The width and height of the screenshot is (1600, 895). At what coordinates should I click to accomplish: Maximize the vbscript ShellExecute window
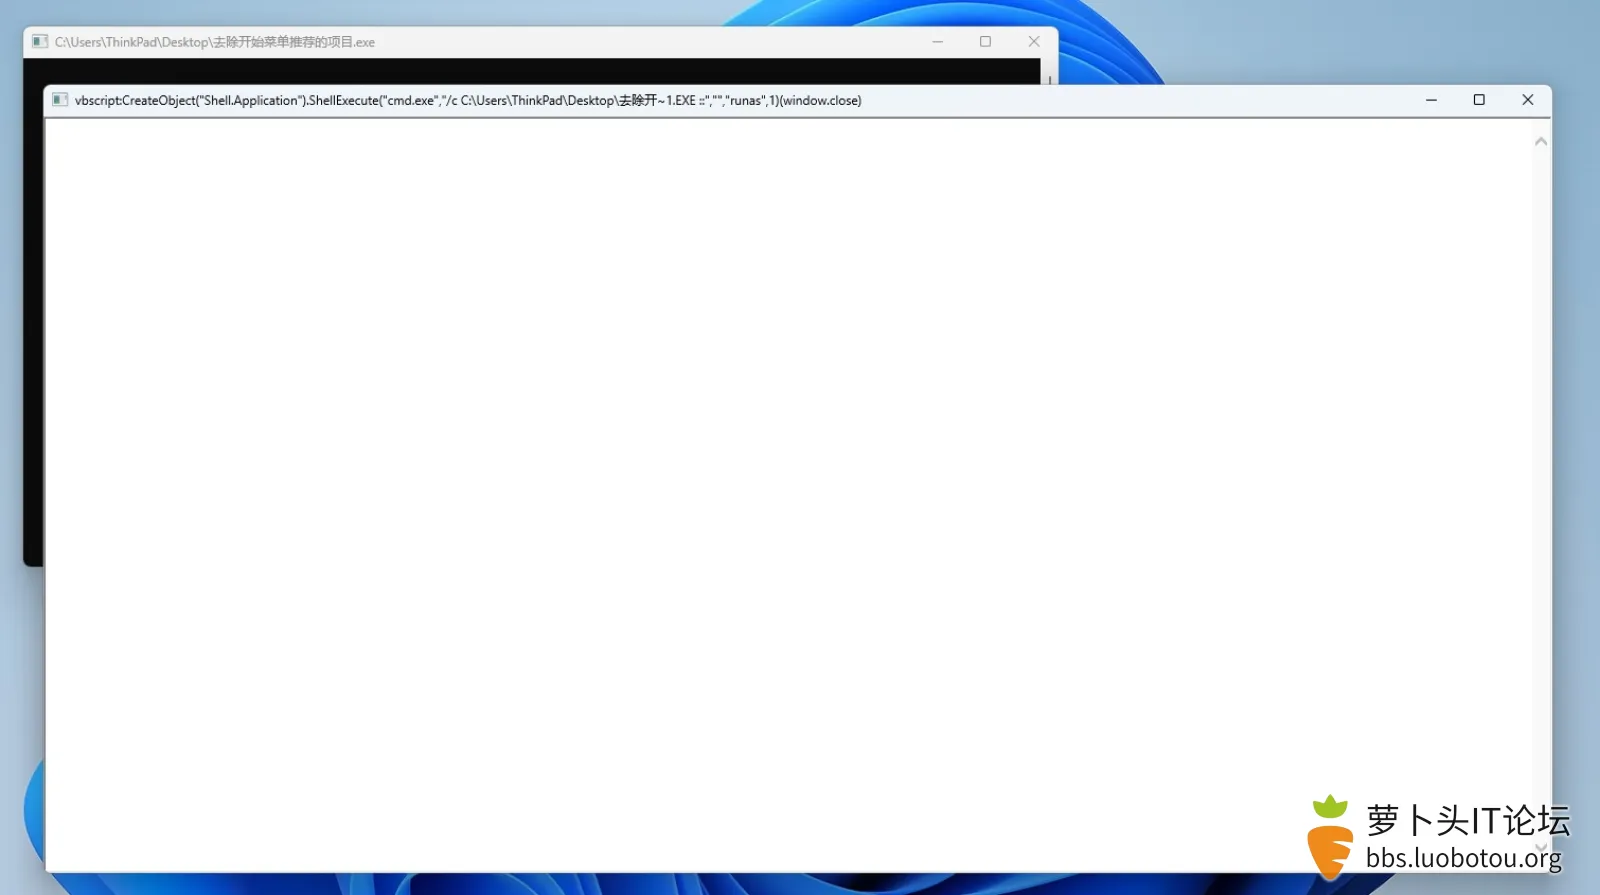tap(1479, 100)
